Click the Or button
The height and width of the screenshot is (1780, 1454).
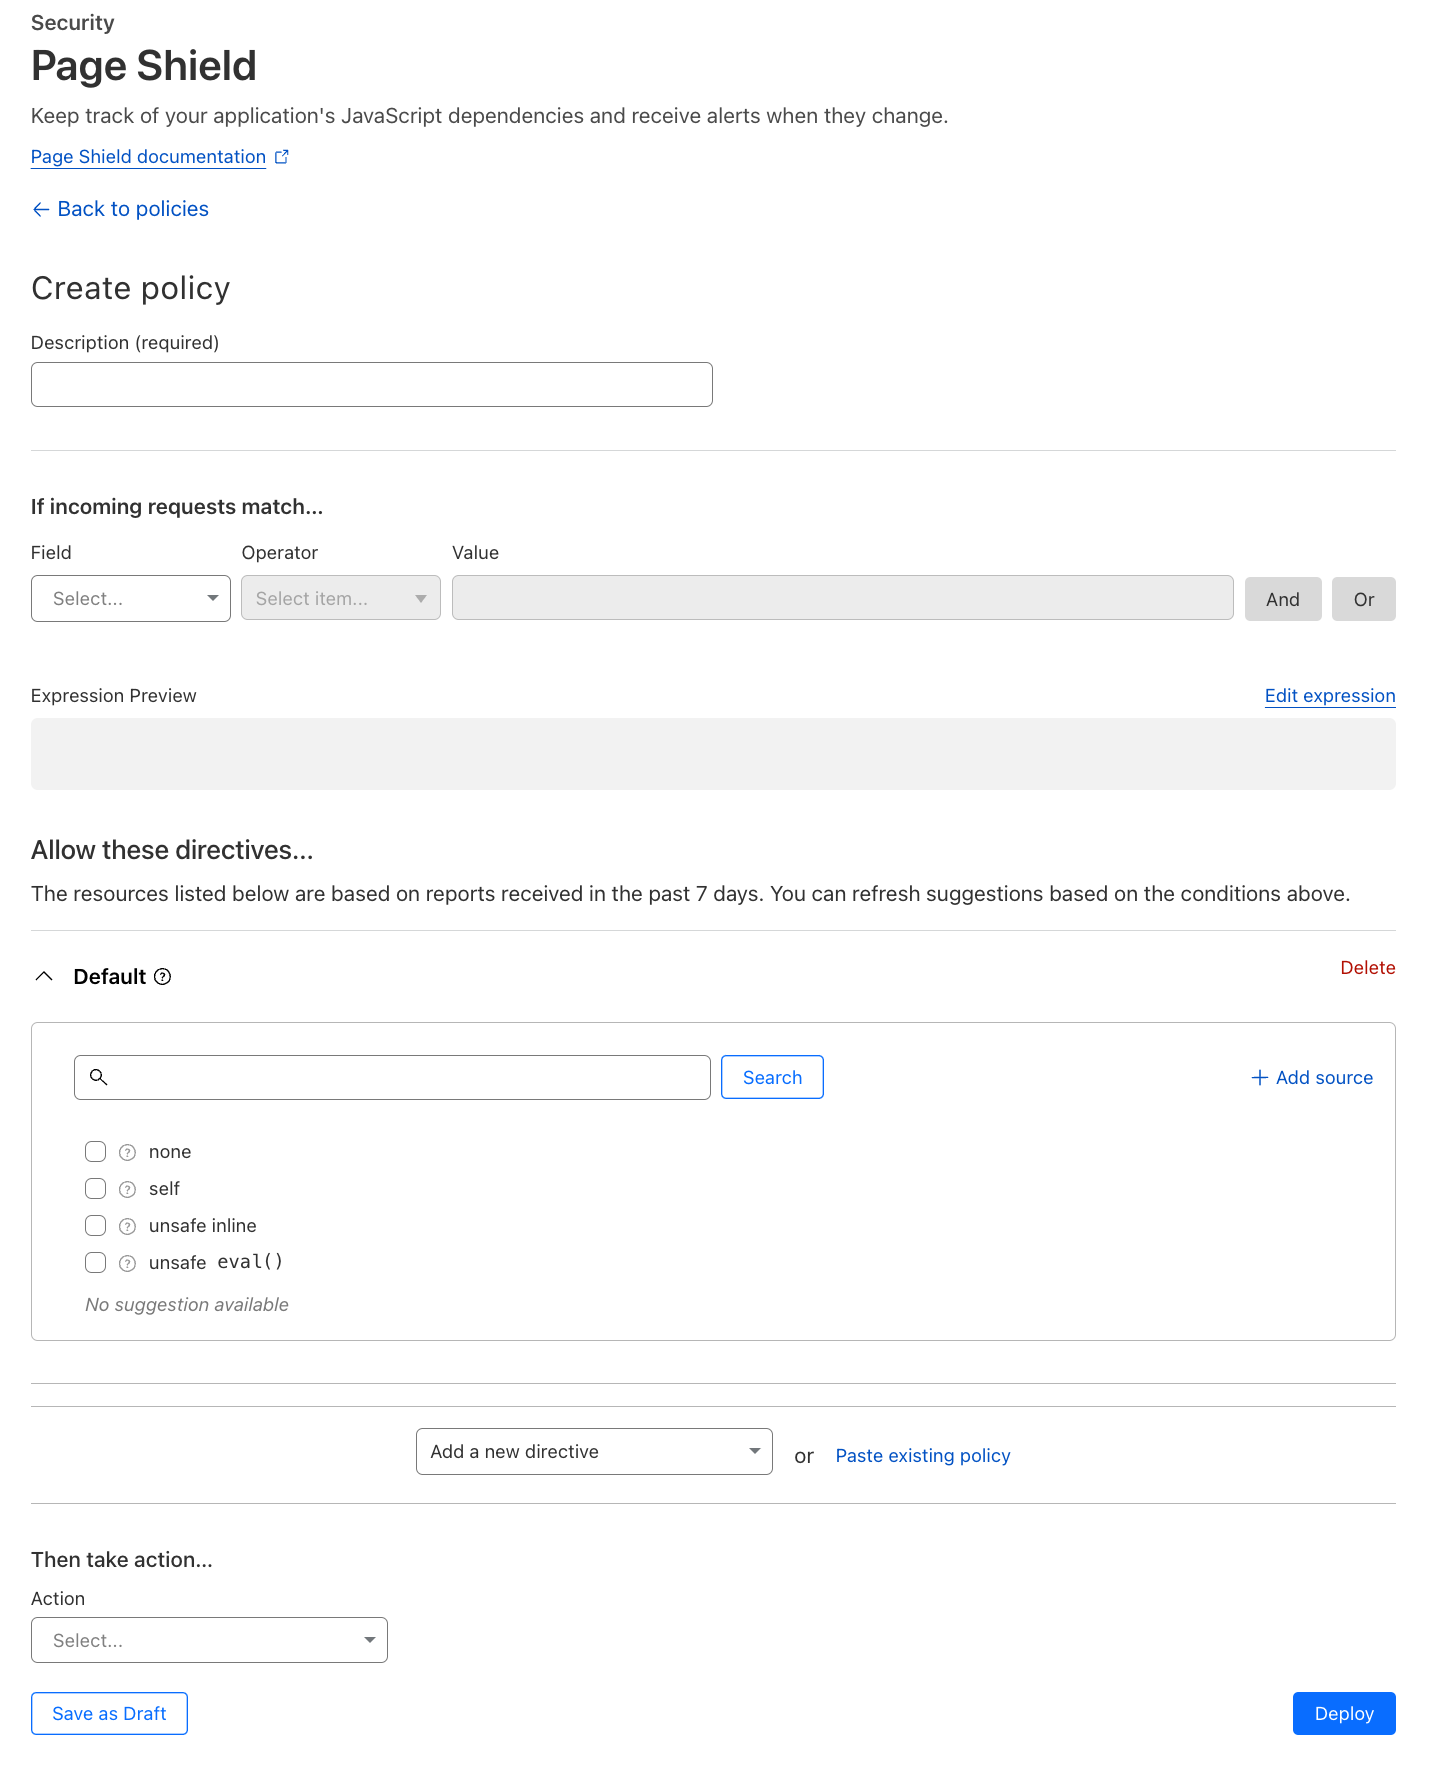1364,599
